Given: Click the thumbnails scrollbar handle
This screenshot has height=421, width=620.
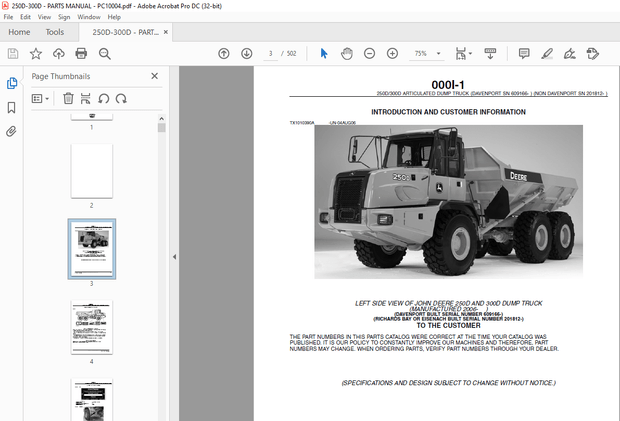Looking at the screenshot, I should (161, 128).
